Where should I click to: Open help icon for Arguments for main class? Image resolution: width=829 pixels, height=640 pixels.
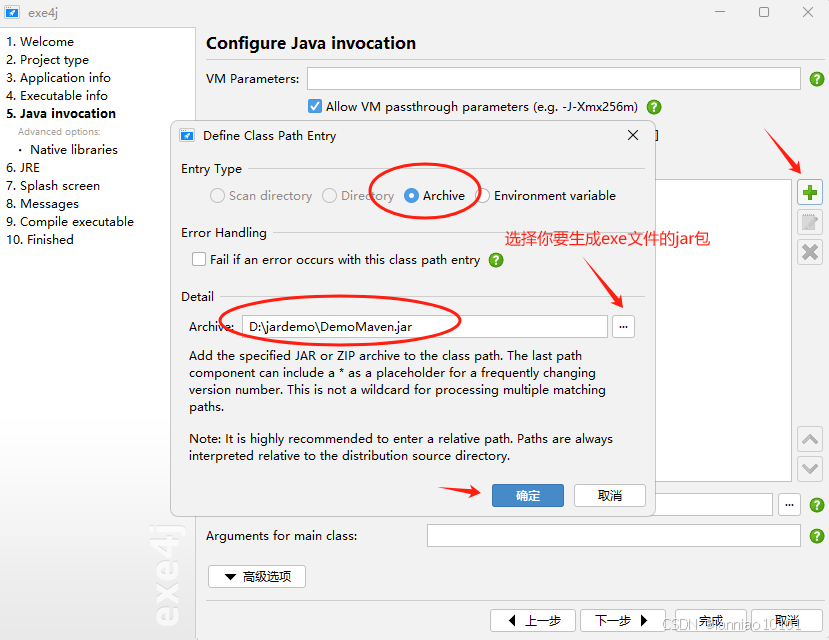pos(816,536)
